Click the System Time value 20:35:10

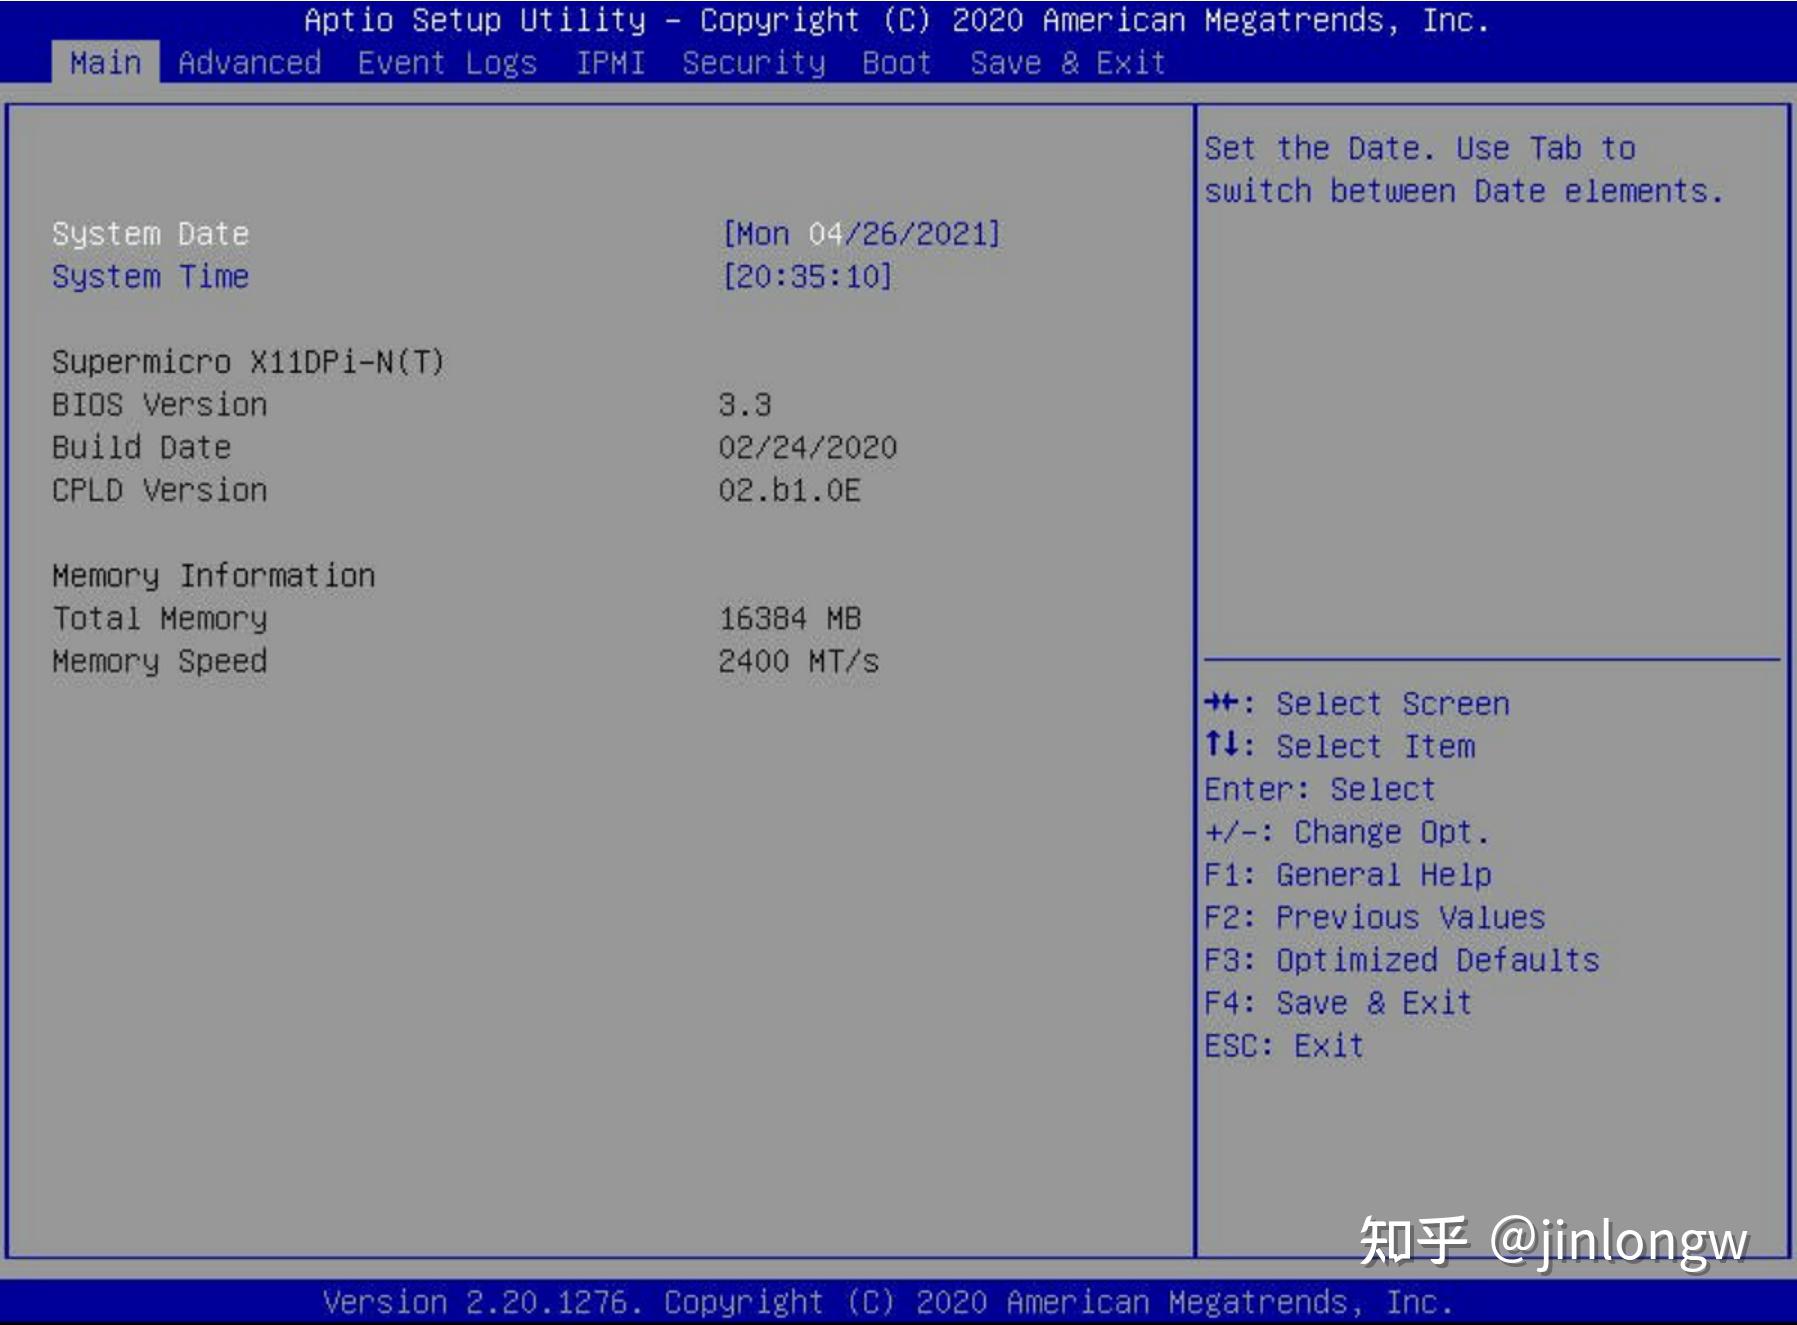[x=806, y=277]
